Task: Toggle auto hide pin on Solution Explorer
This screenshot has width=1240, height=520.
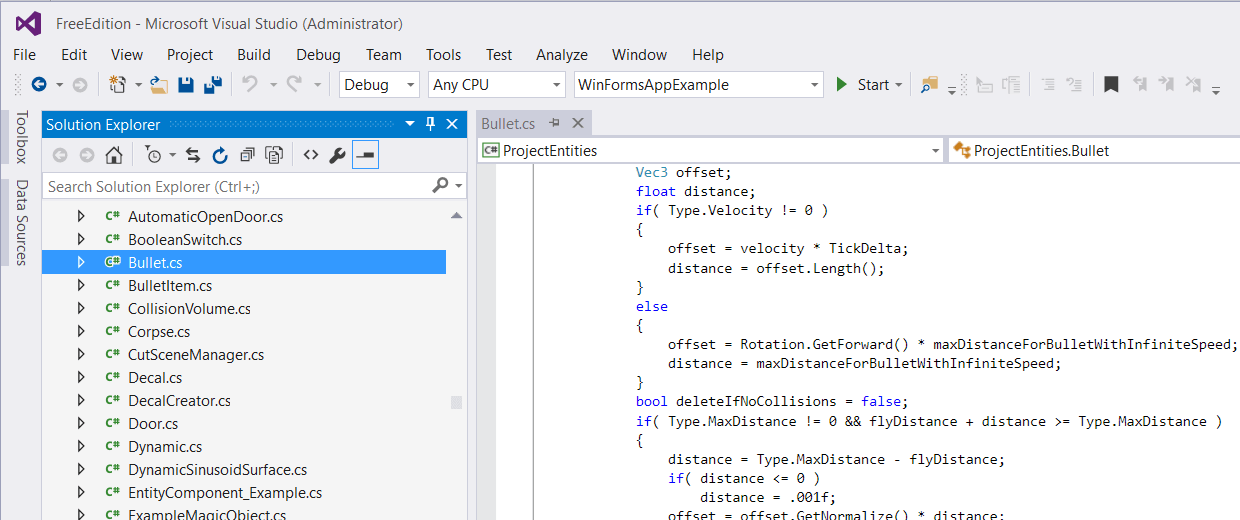Action: click(x=431, y=124)
